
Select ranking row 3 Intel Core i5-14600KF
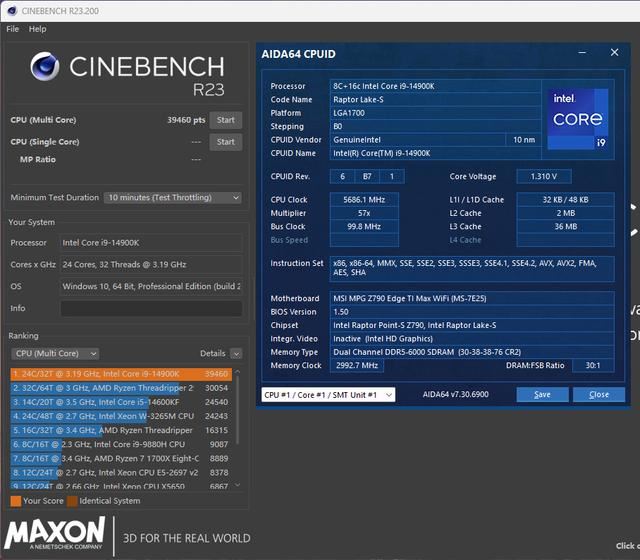click(121, 402)
